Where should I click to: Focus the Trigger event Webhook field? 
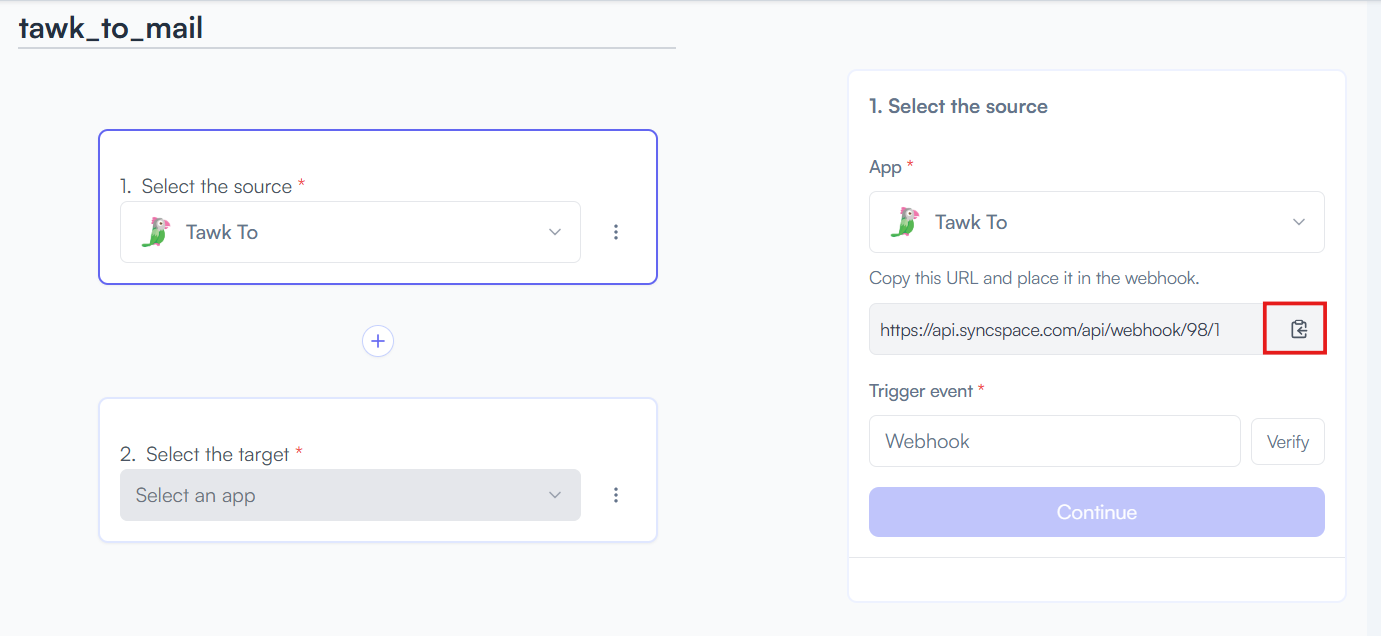[x=1055, y=441]
